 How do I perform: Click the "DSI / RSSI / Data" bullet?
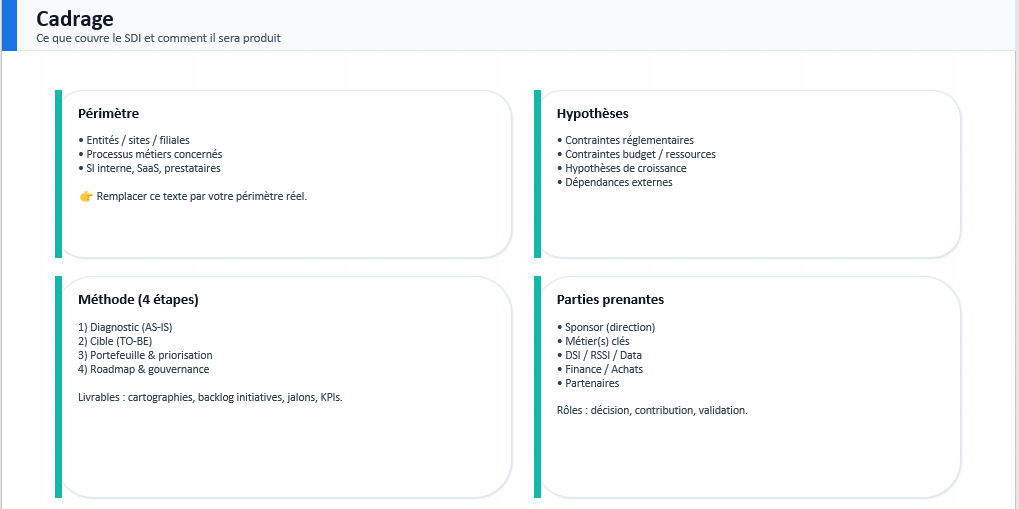[x=603, y=355]
